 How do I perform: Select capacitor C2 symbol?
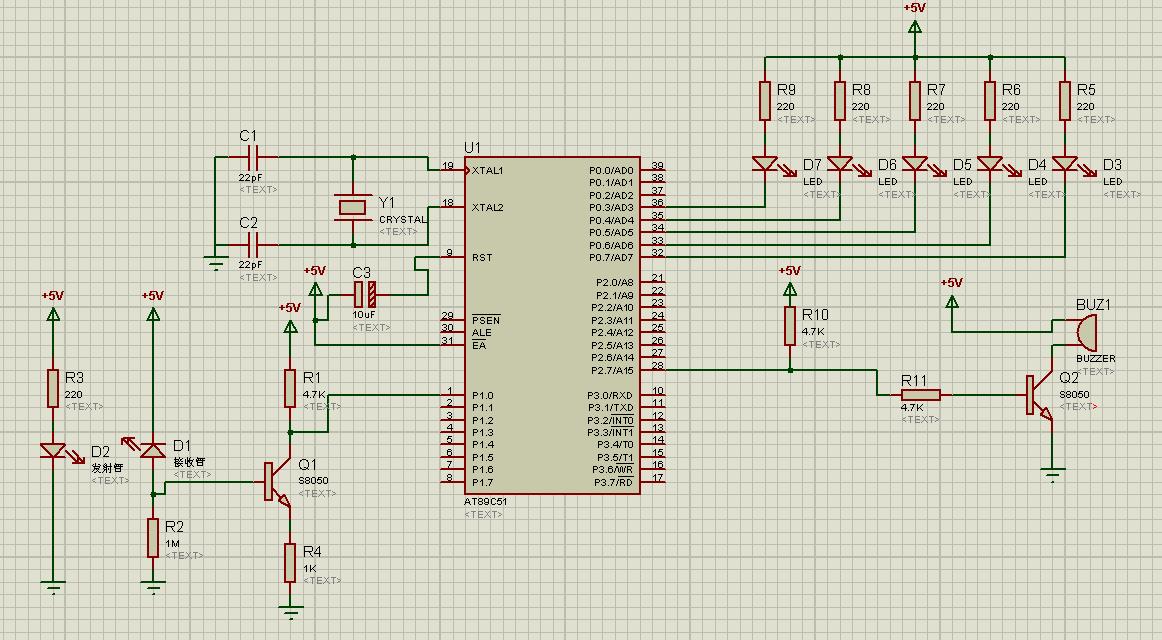[252, 244]
